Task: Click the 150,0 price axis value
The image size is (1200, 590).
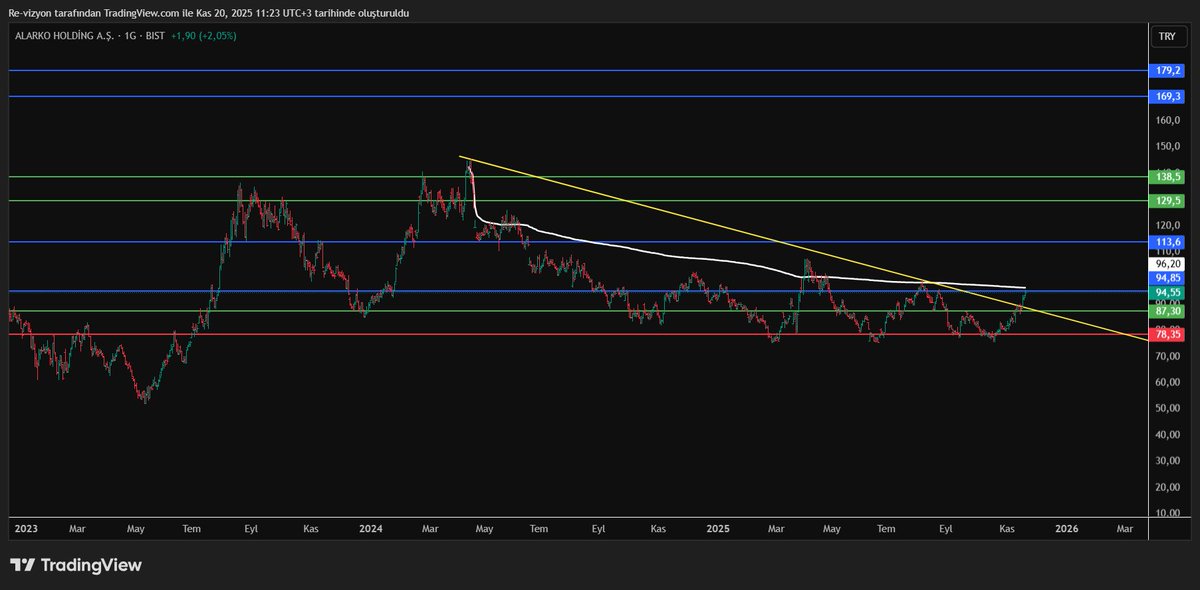Action: point(1168,147)
